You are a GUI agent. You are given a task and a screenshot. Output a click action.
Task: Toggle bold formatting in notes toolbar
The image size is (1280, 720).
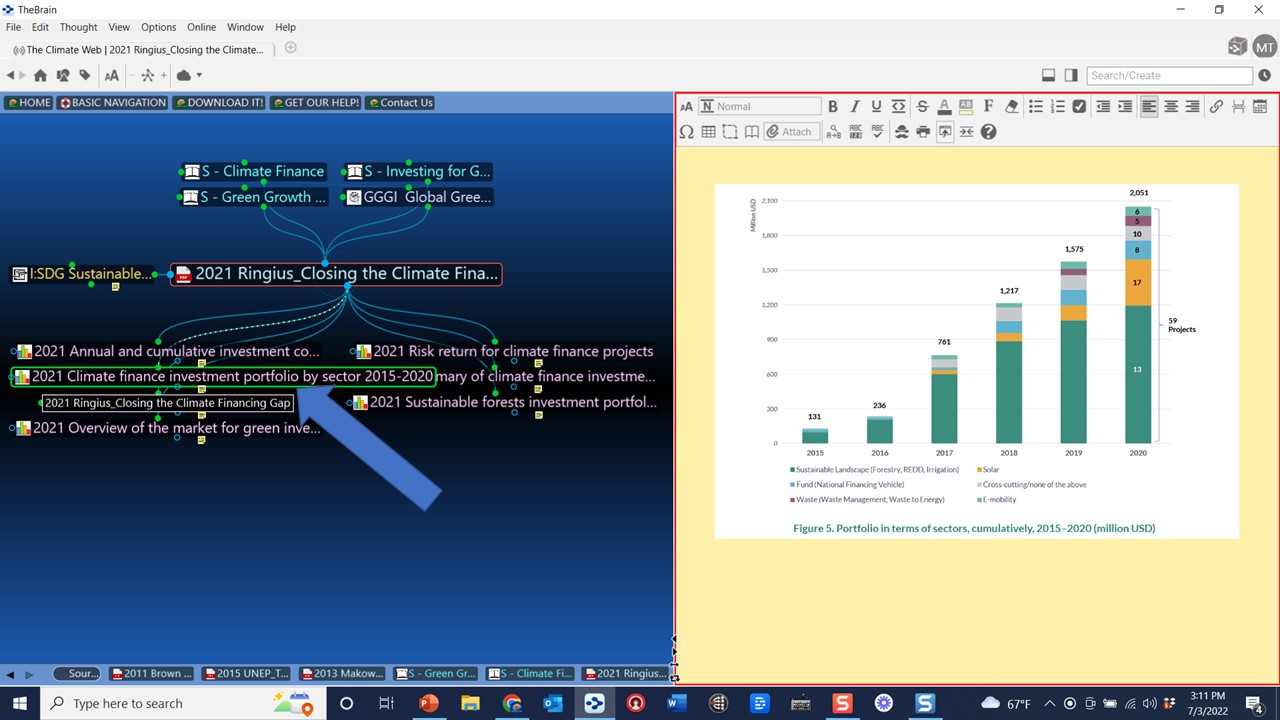(832, 106)
